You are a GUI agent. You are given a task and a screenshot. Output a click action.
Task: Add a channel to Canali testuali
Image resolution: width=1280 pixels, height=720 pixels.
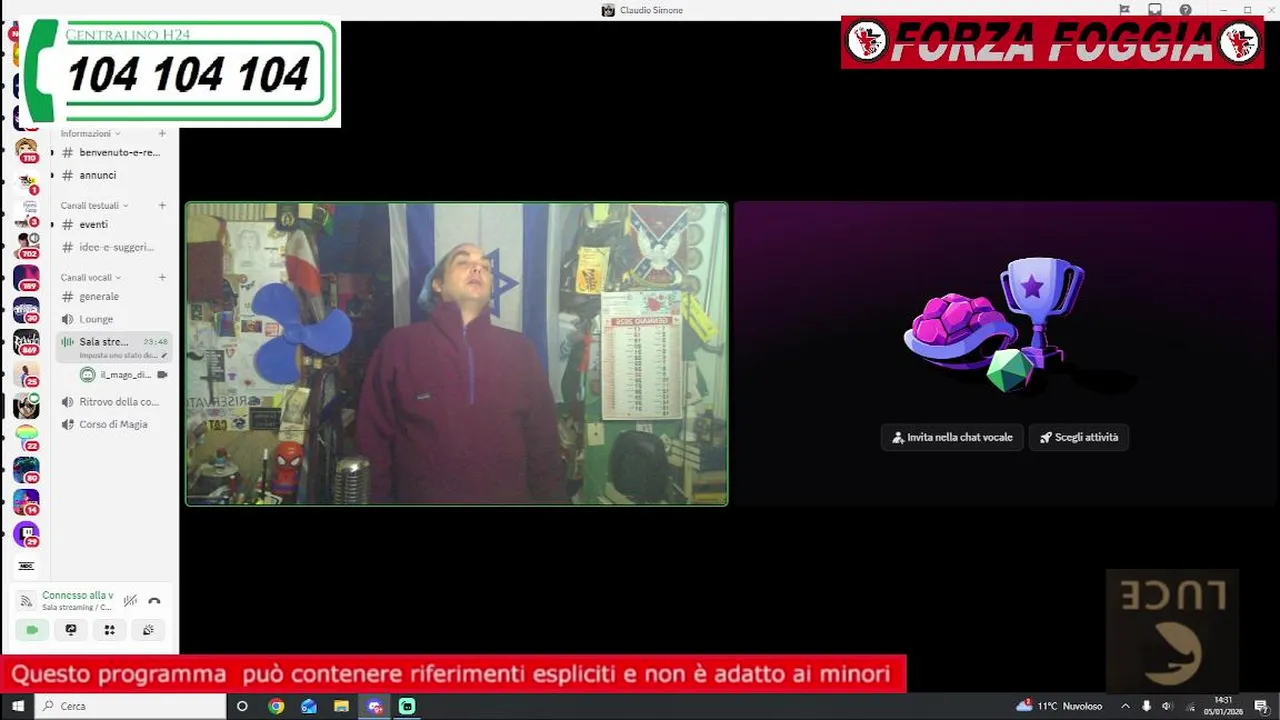click(x=162, y=205)
